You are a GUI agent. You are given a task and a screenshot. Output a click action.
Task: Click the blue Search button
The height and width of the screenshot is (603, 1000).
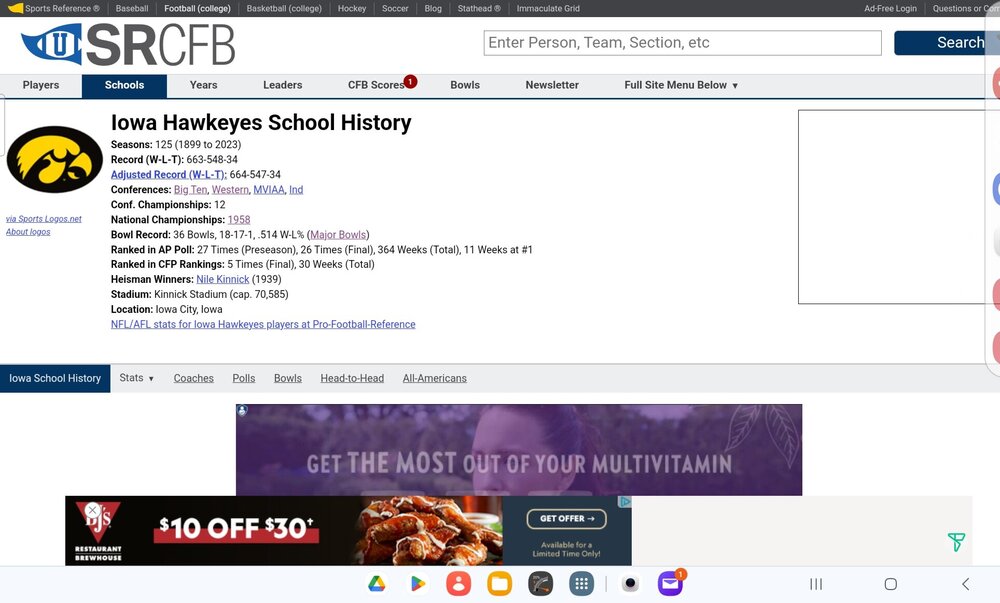tap(947, 43)
